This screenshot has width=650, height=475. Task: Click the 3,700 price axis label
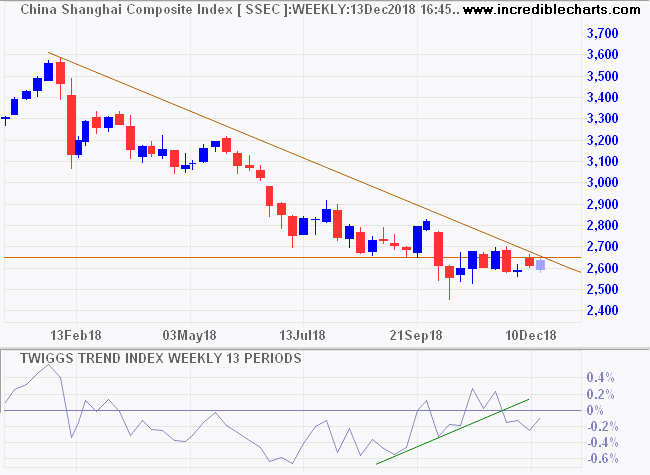click(602, 33)
